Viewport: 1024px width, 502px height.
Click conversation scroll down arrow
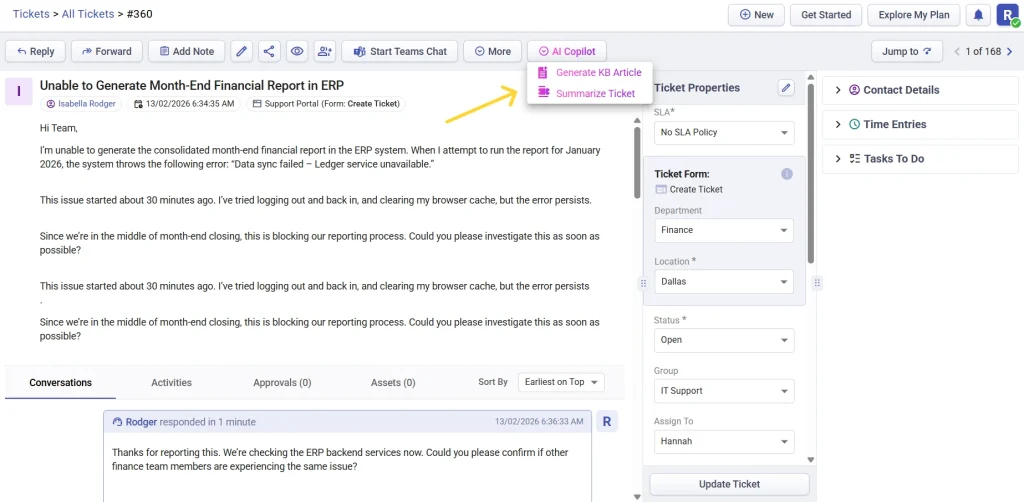coord(637,497)
